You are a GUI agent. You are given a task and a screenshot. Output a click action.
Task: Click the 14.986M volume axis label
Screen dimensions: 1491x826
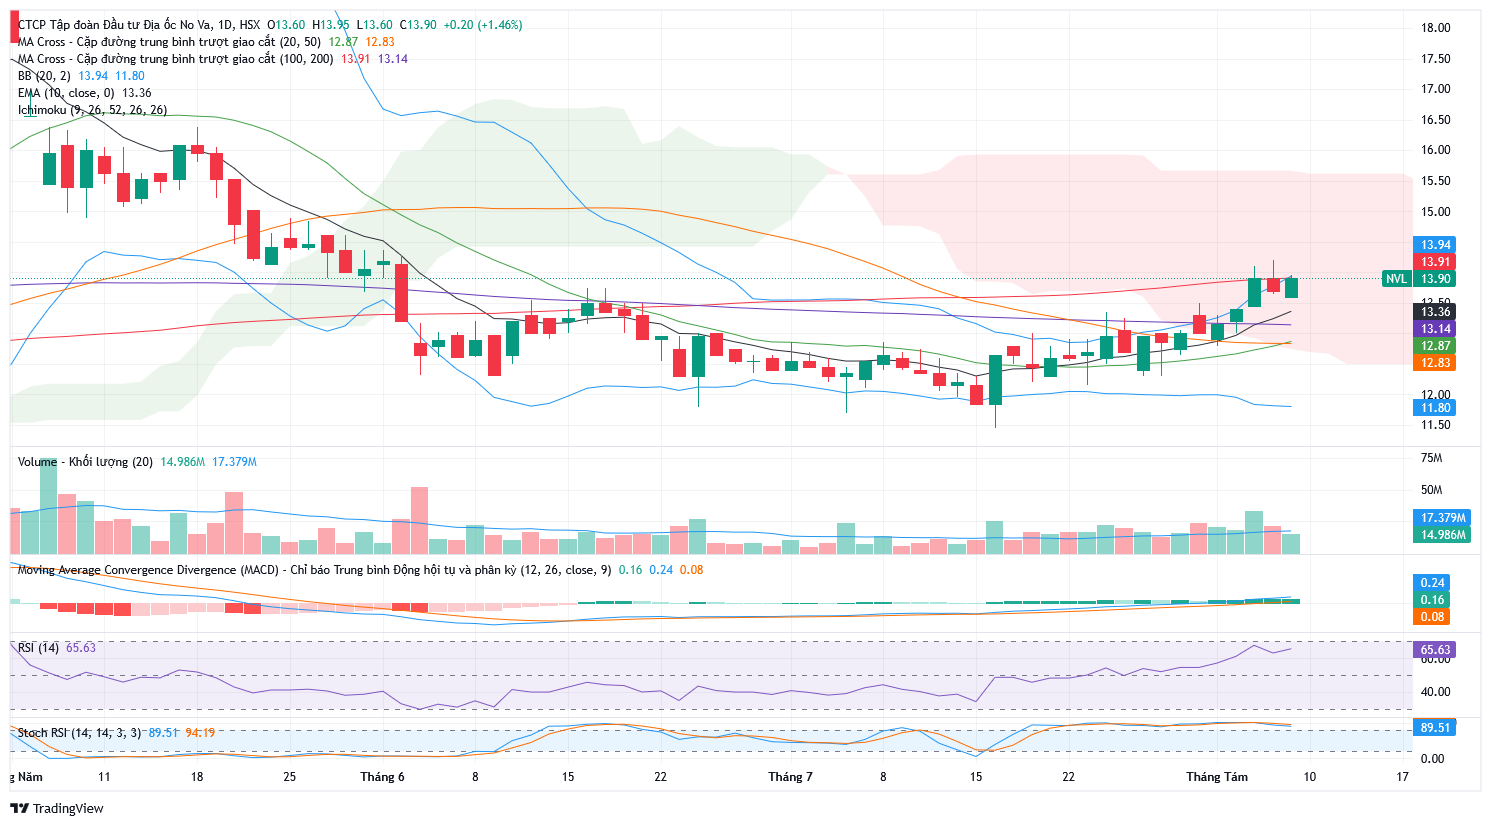click(x=1443, y=535)
